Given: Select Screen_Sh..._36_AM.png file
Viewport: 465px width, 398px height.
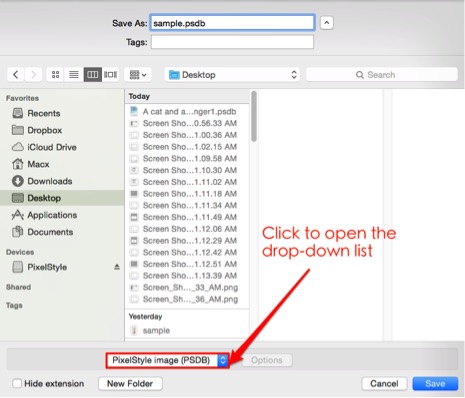Looking at the screenshot, I should tap(187, 299).
